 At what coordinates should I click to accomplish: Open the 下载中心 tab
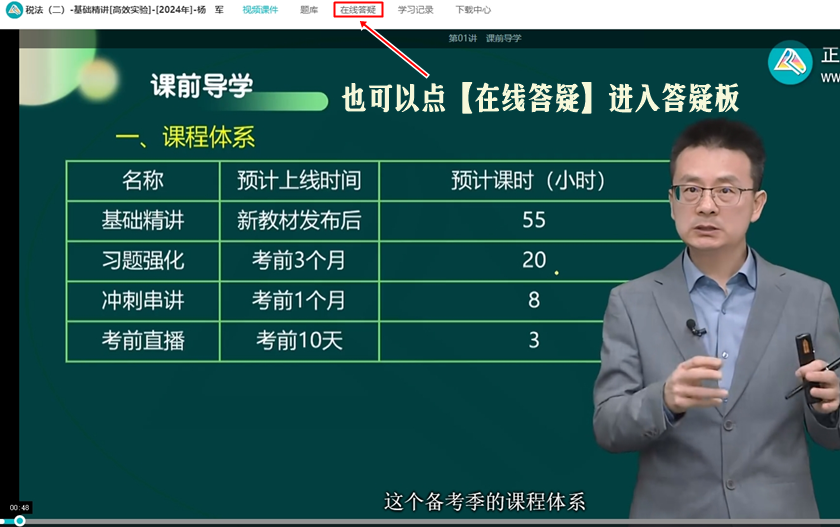473,10
